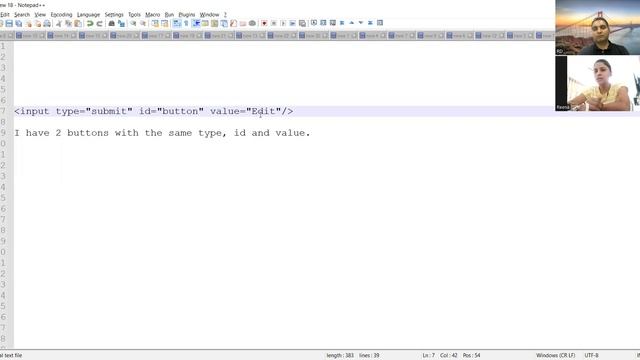
Task: Click 'lines : 39' in status bar
Action: (x=369, y=356)
